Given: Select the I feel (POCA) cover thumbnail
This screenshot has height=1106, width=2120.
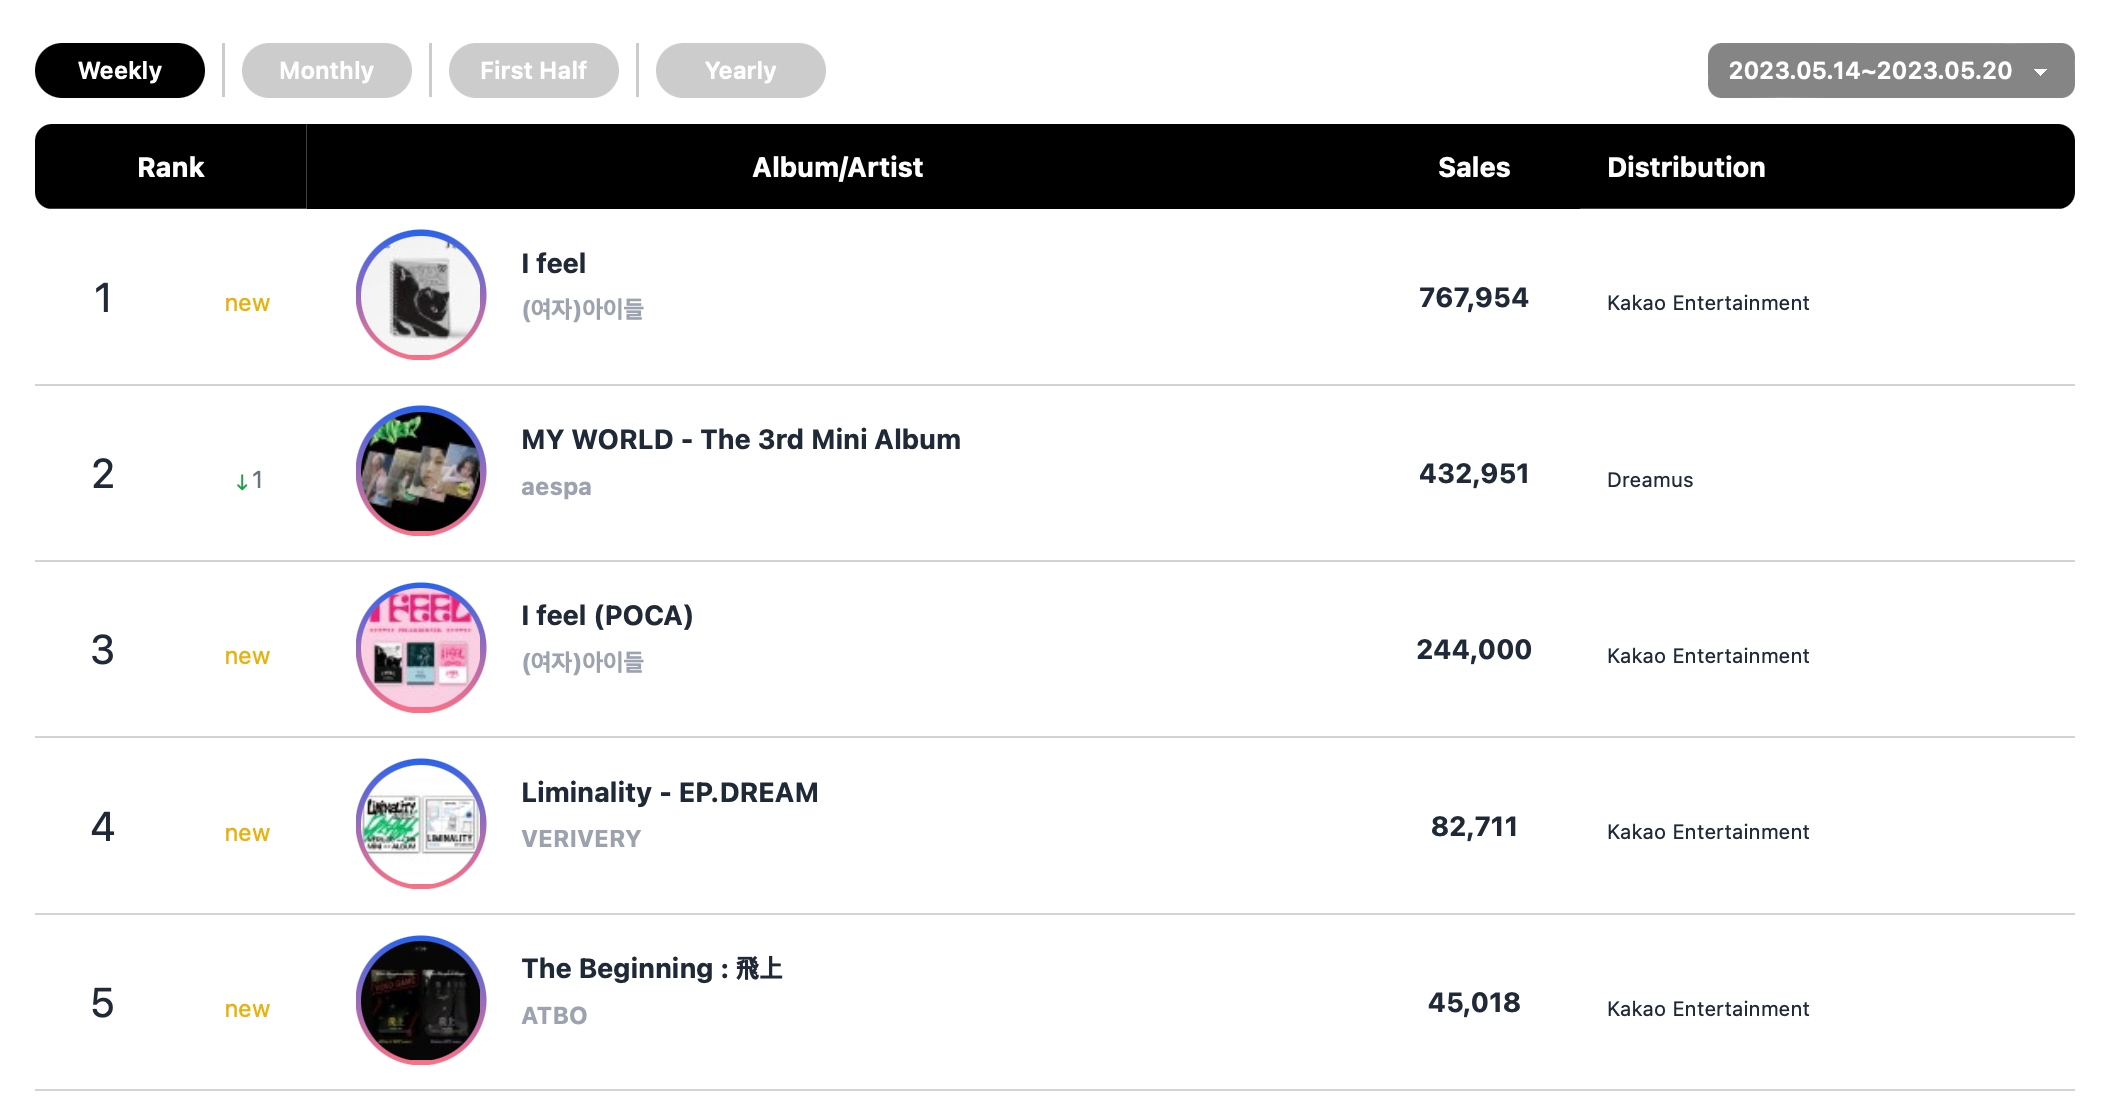Looking at the screenshot, I should coord(421,648).
